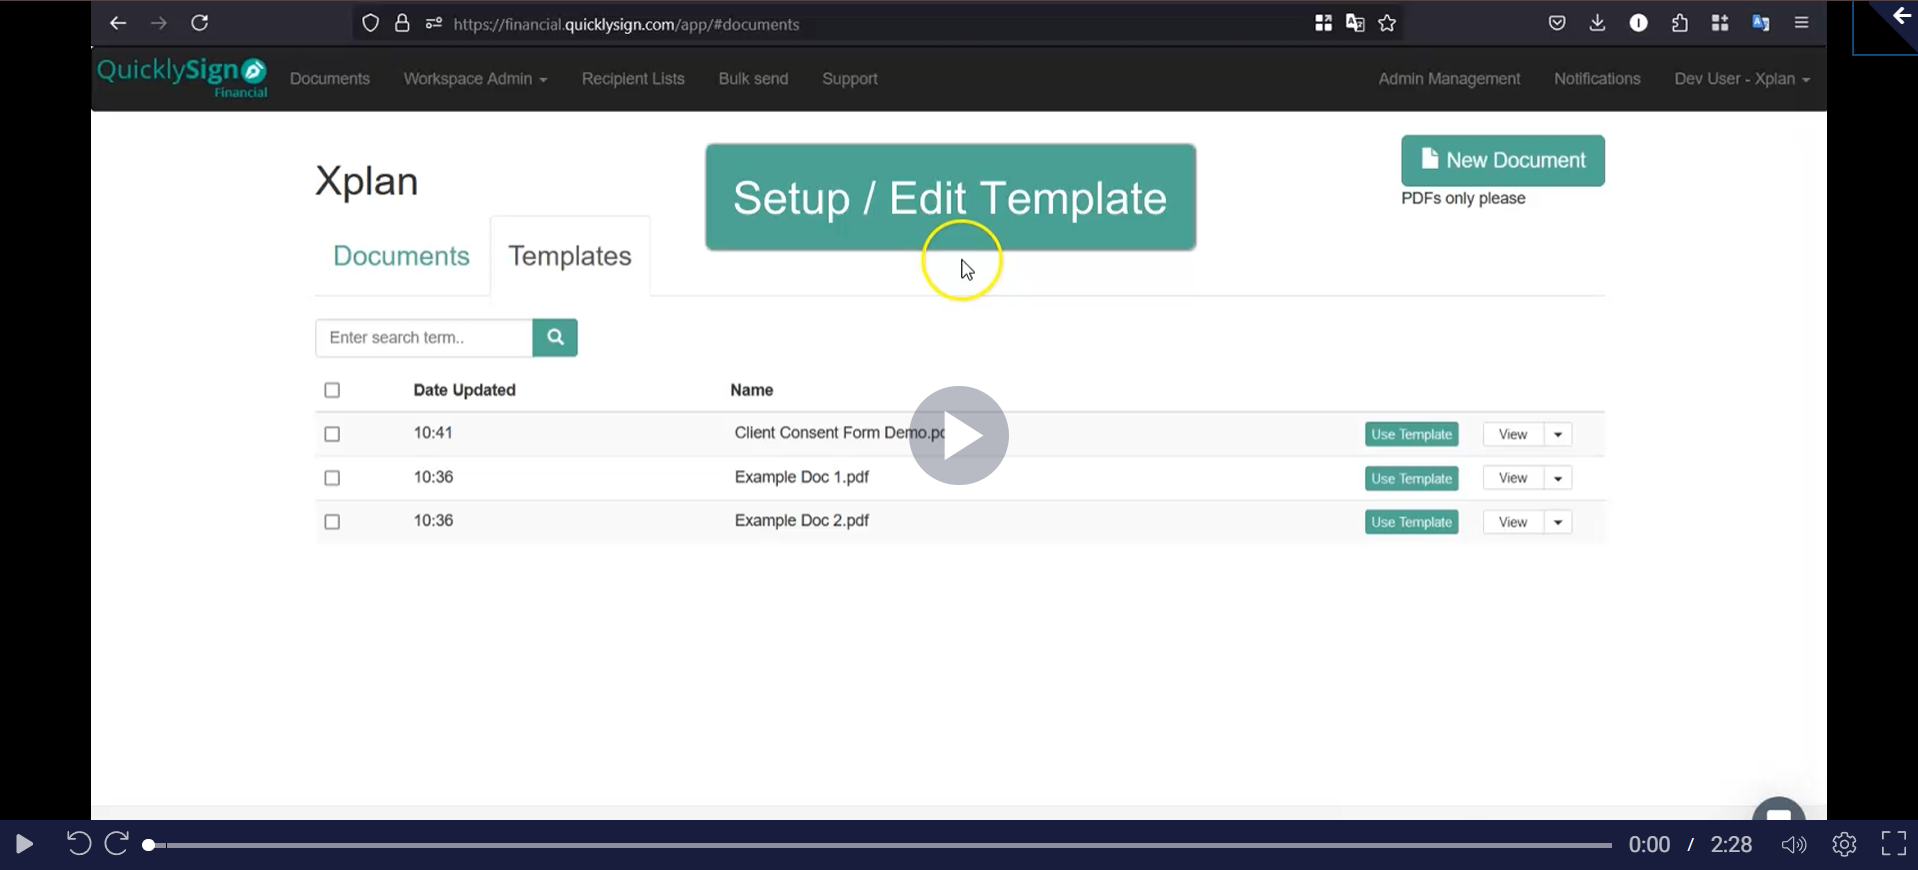Screen dimensions: 1918x870
Task: Click play icon in video control bar
Action: click(24, 845)
